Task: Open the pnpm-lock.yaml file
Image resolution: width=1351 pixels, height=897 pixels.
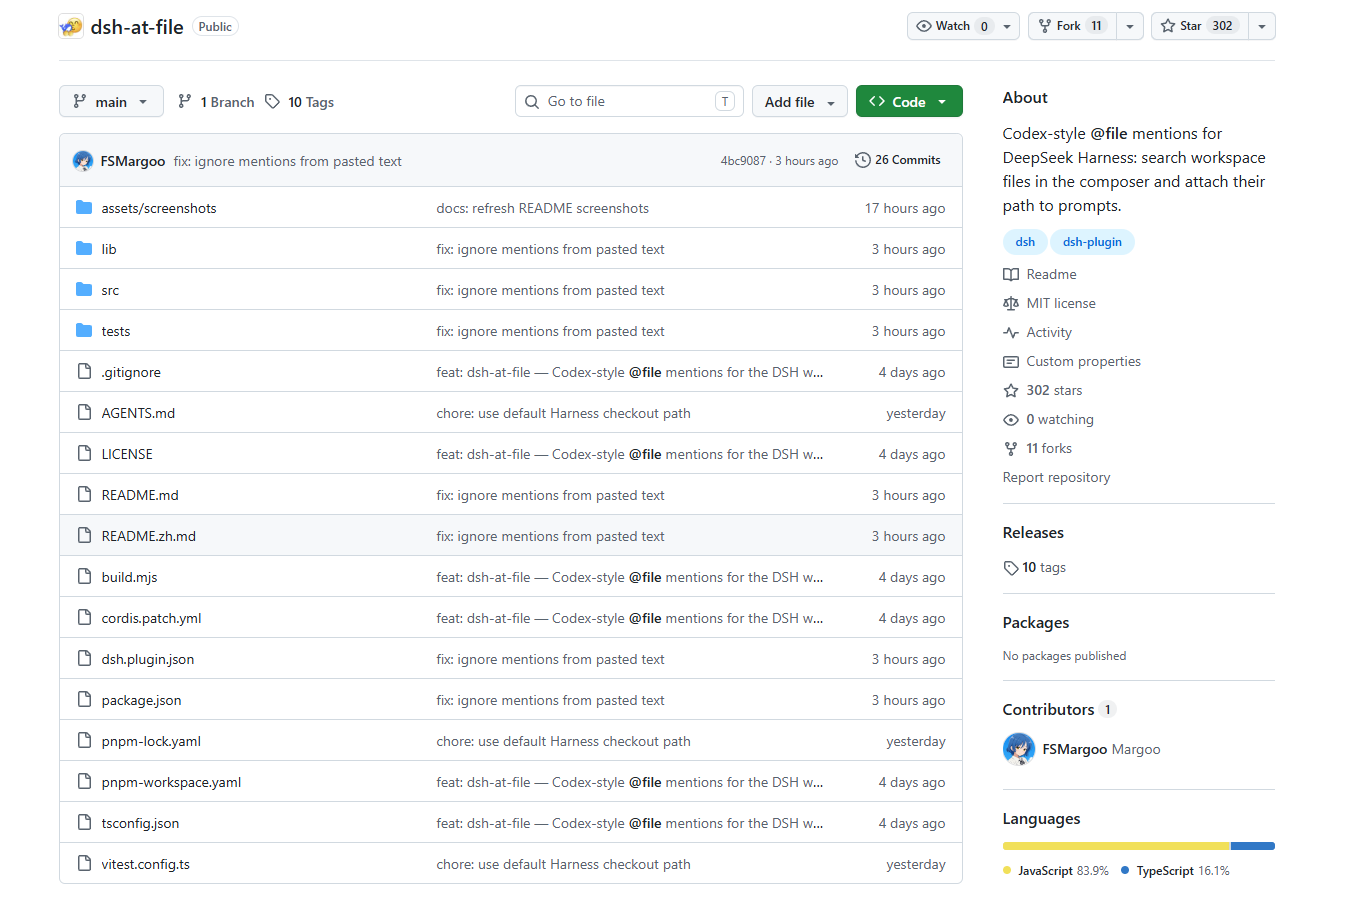Action: 151,741
